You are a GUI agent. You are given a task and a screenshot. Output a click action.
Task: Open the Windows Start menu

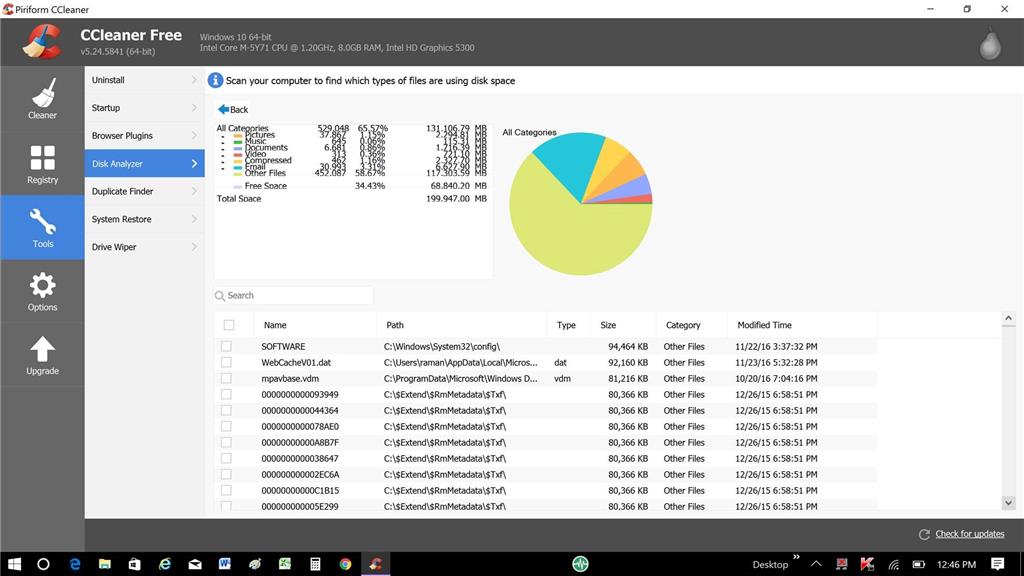pos(14,564)
